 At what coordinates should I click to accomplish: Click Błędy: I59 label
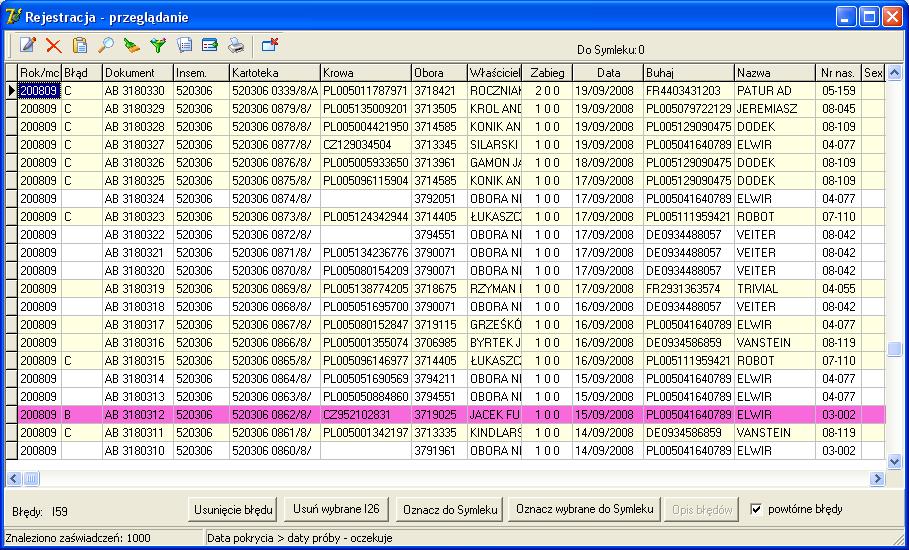click(x=40, y=512)
